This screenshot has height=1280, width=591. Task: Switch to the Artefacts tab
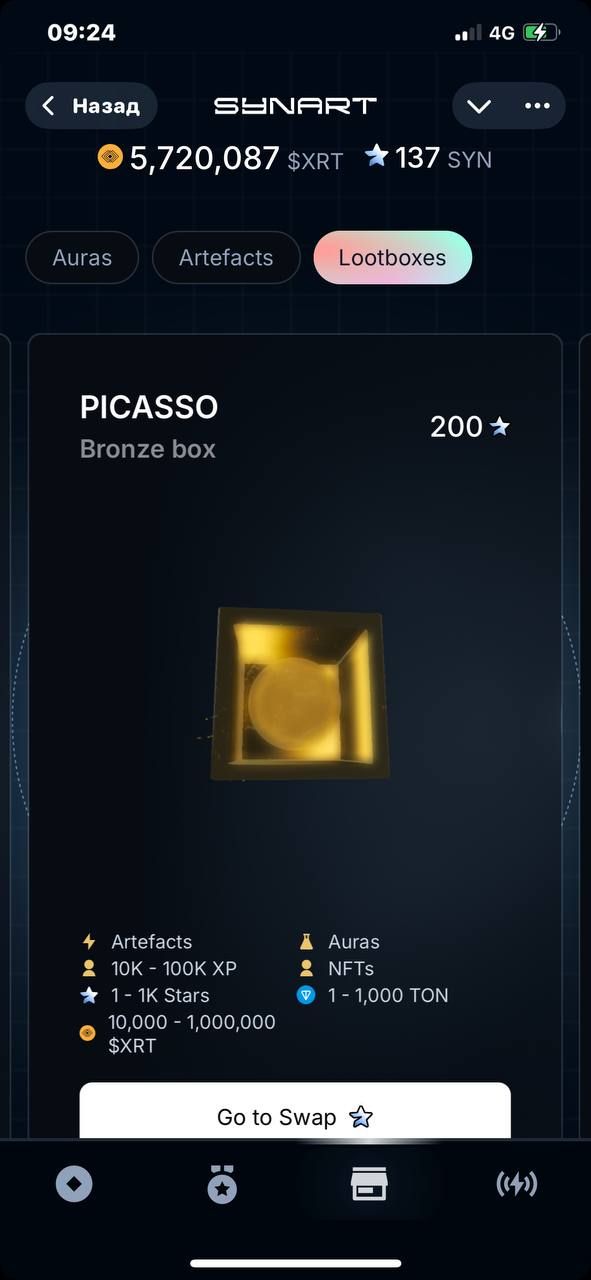(x=226, y=258)
